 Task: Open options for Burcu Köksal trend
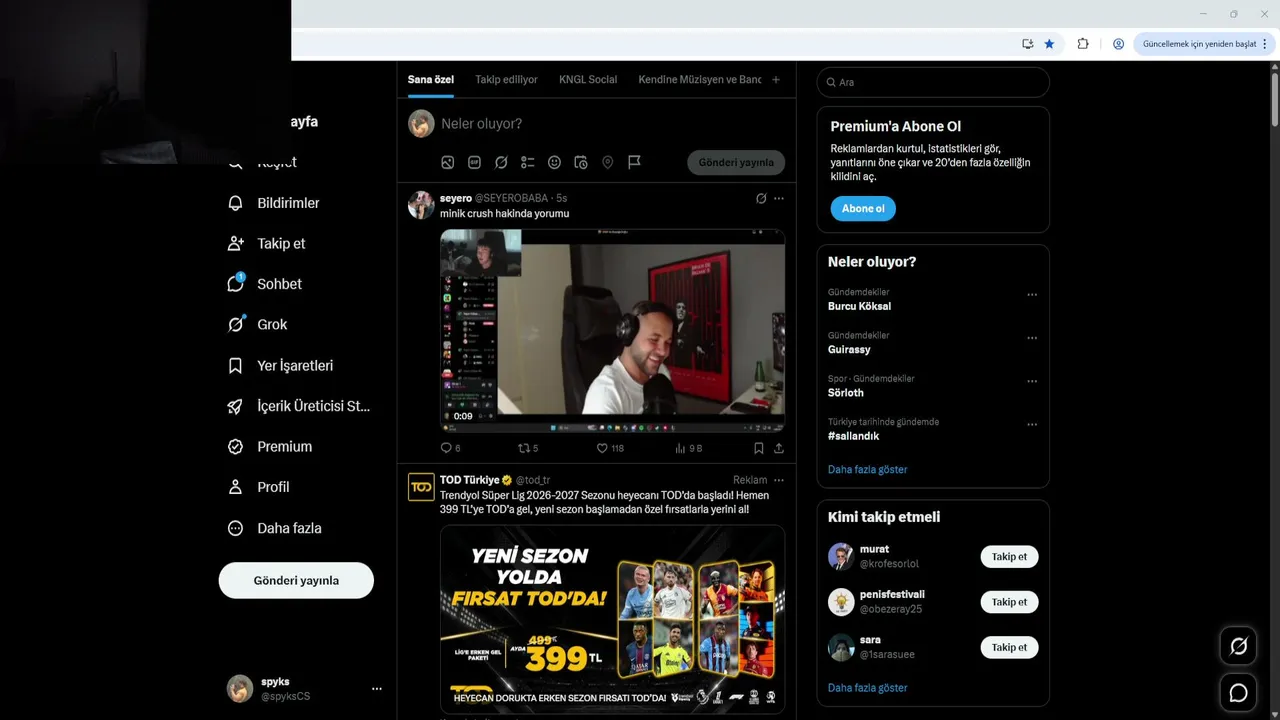point(1032,295)
